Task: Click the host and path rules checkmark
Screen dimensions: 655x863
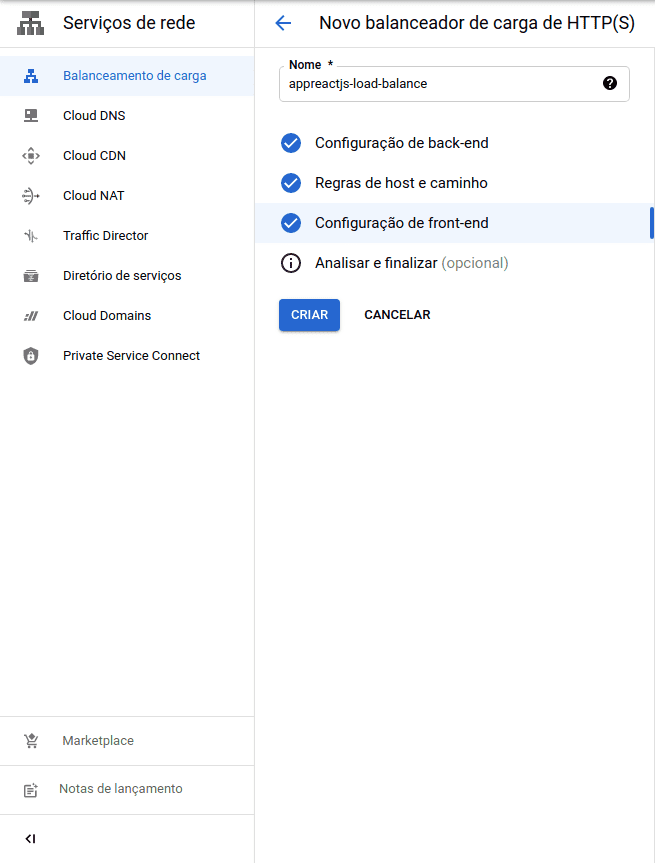Action: point(291,183)
